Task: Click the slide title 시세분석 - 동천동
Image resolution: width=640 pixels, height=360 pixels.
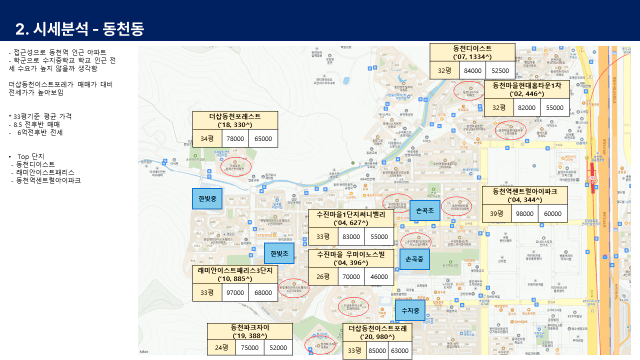Action: (80, 29)
